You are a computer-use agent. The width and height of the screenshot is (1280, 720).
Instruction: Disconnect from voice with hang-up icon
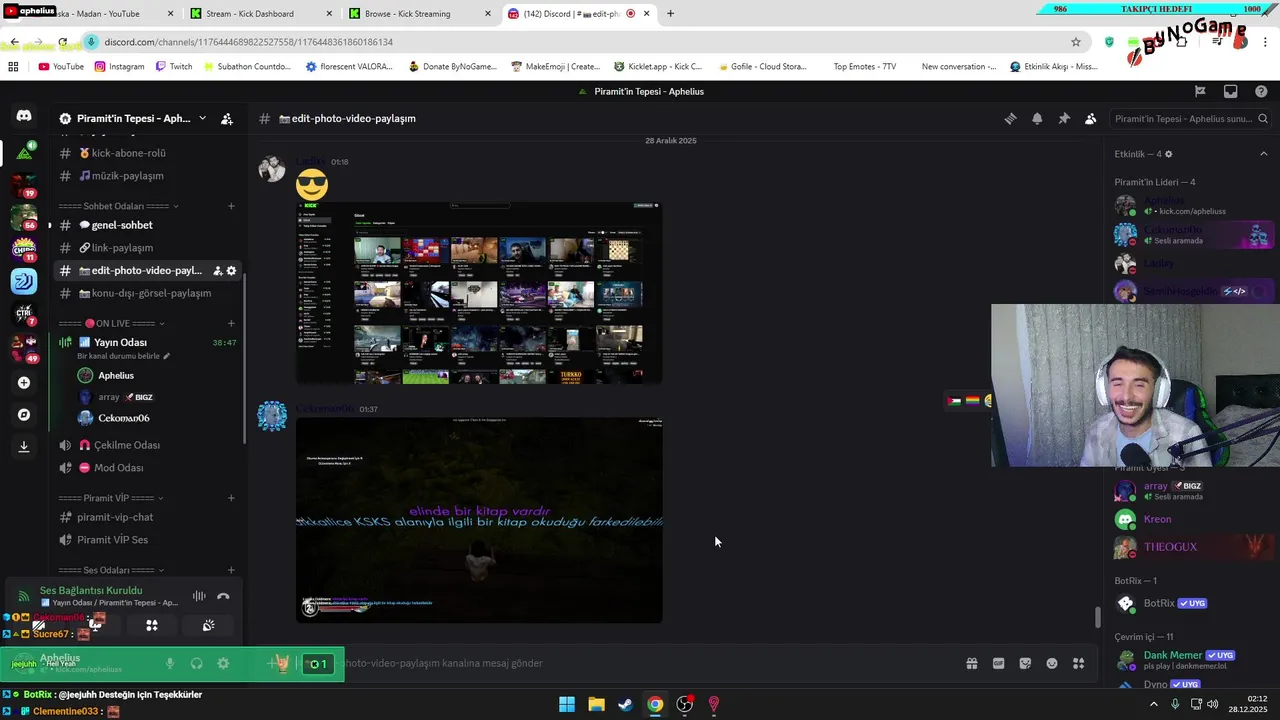tap(223, 596)
